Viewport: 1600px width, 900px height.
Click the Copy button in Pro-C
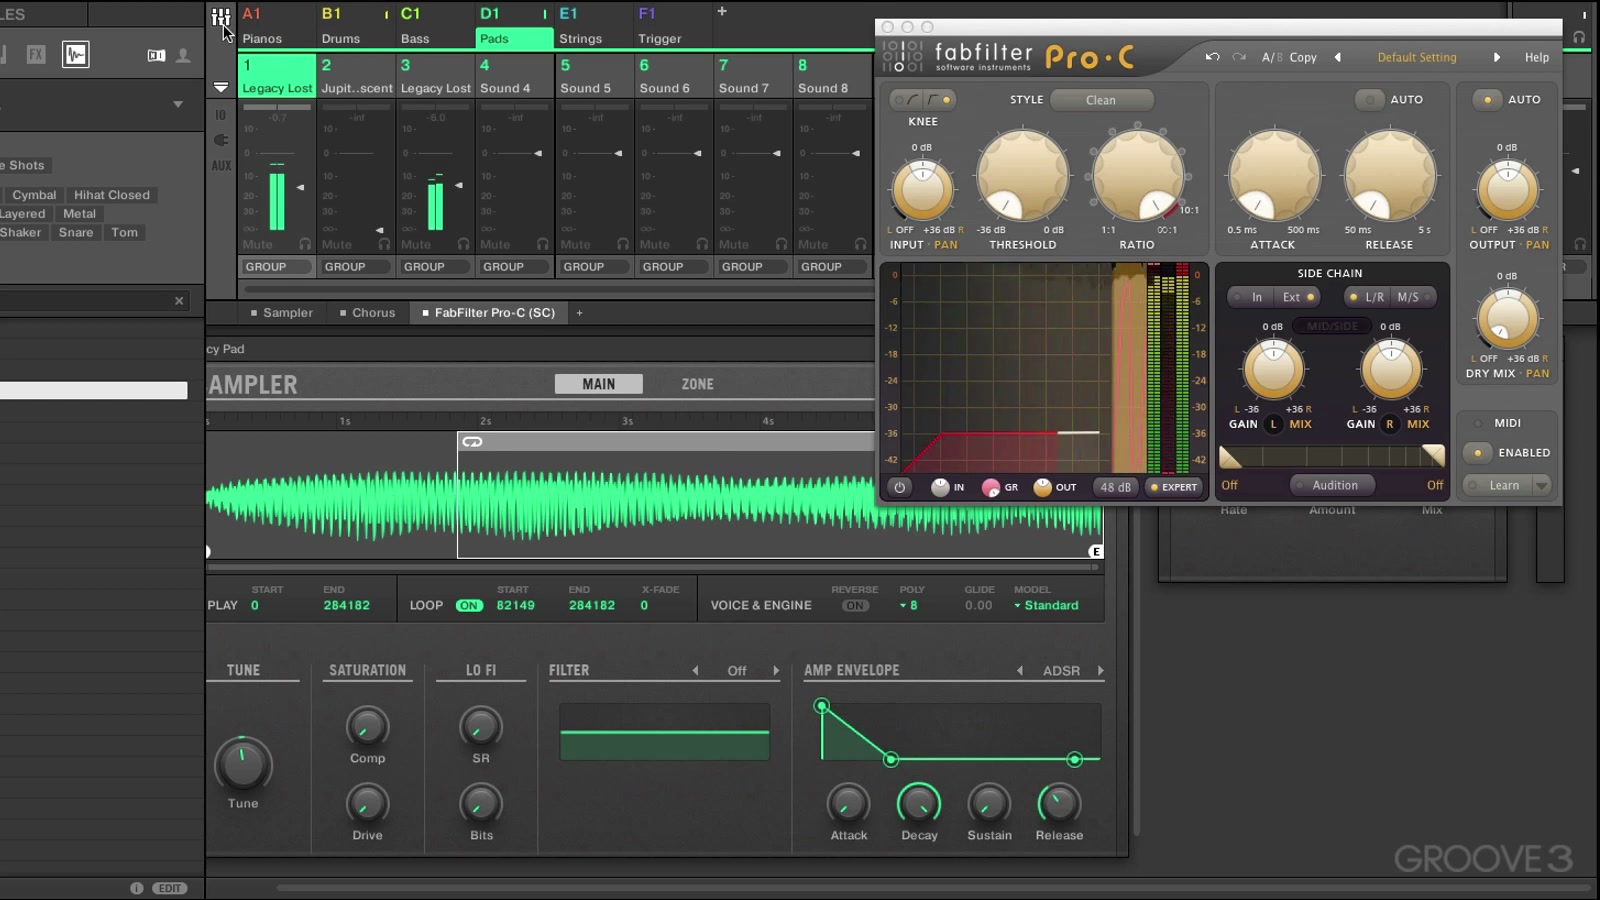click(x=1303, y=57)
